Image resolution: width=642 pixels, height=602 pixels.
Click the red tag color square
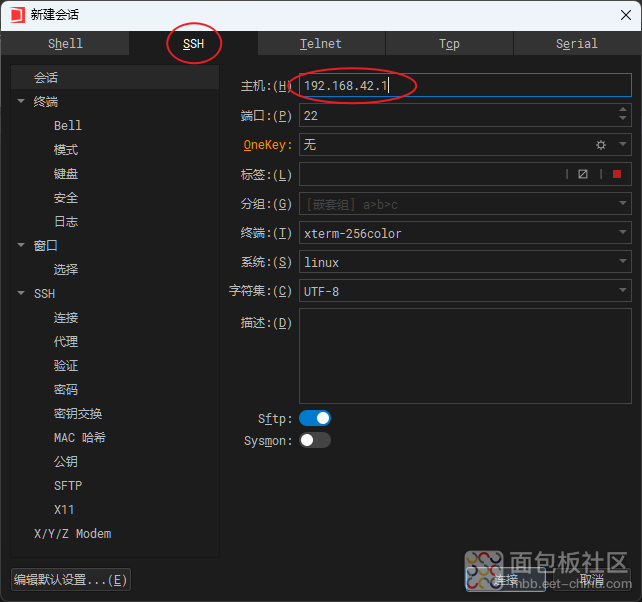pos(617,174)
